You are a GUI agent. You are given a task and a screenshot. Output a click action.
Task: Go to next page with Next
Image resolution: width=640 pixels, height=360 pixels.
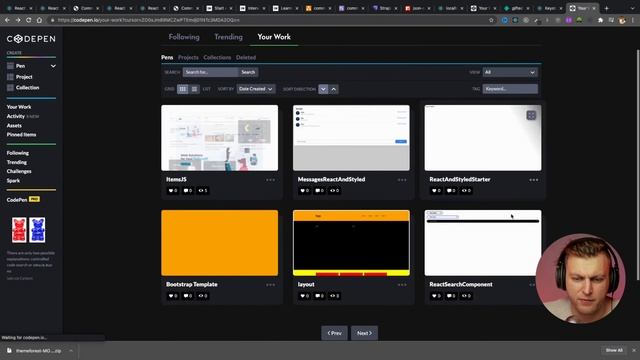pos(364,333)
